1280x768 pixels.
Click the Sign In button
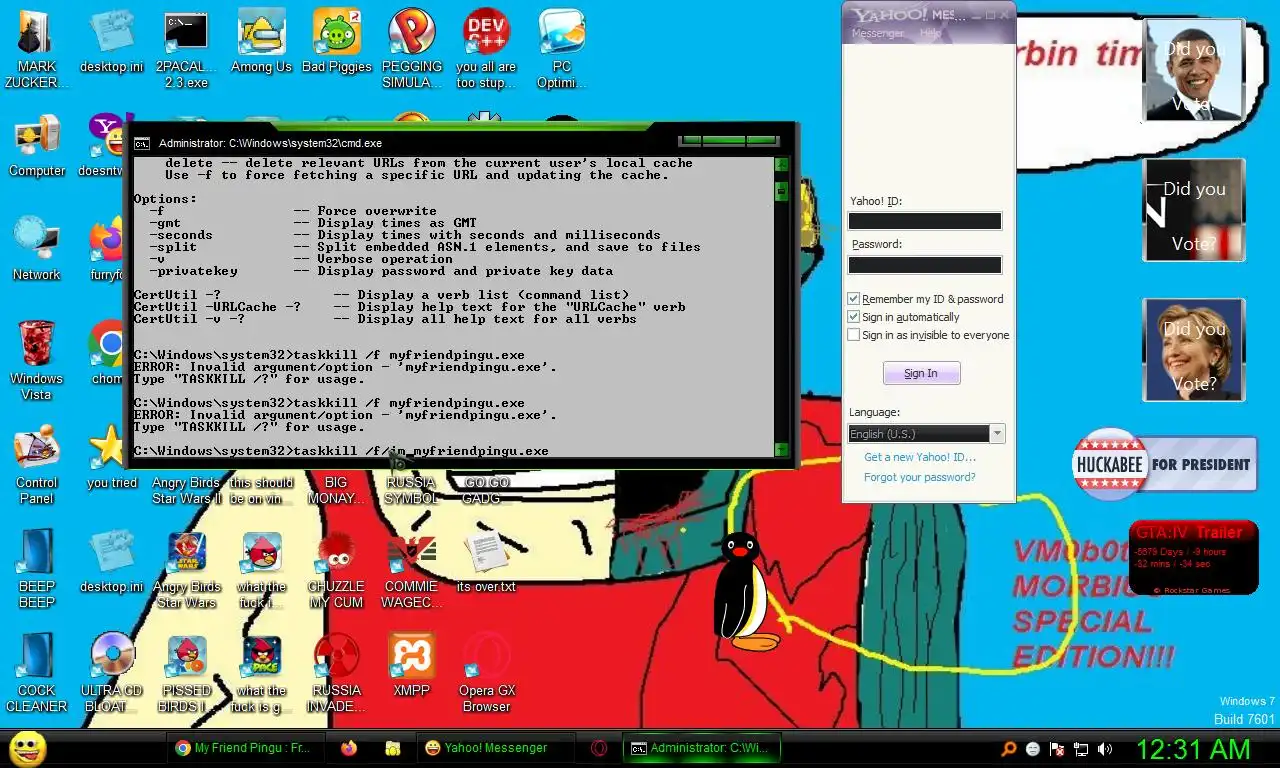(x=921, y=373)
